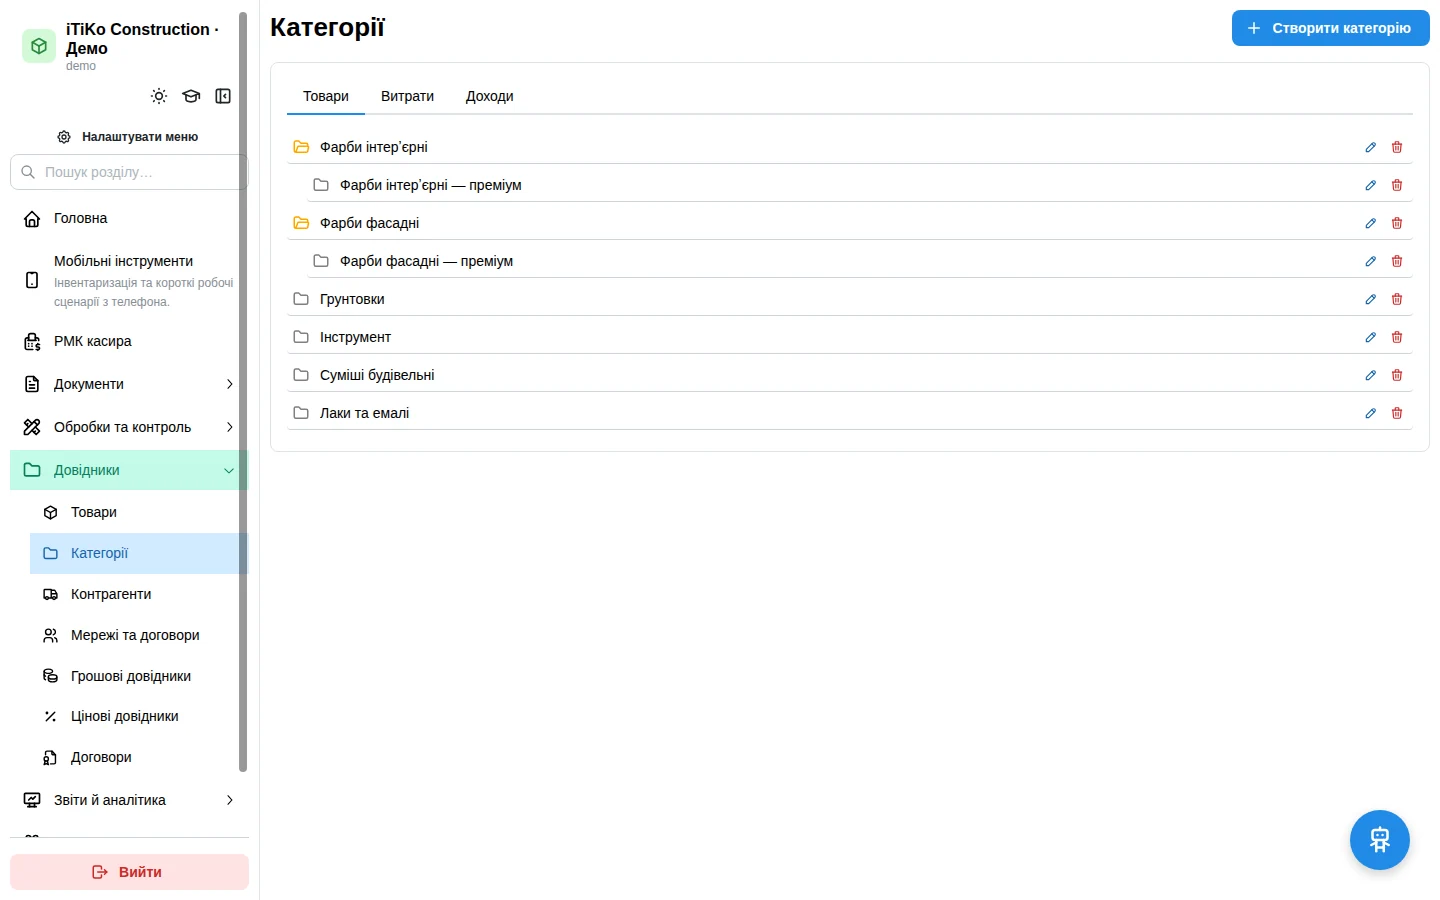The width and height of the screenshot is (1440, 900).
Task: Collapse the Фарби фасадні open folder
Action: pyautogui.click(x=301, y=223)
